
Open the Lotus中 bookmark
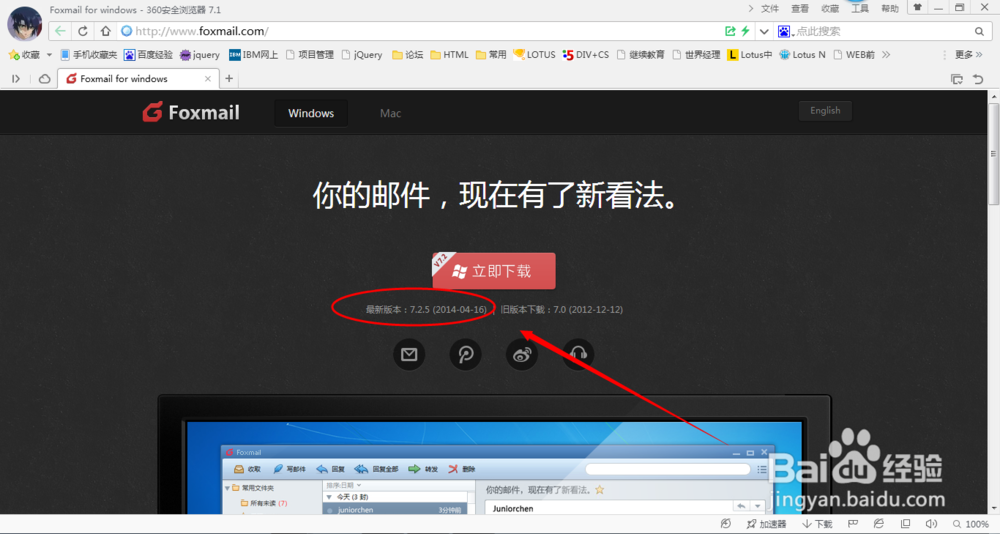749,55
